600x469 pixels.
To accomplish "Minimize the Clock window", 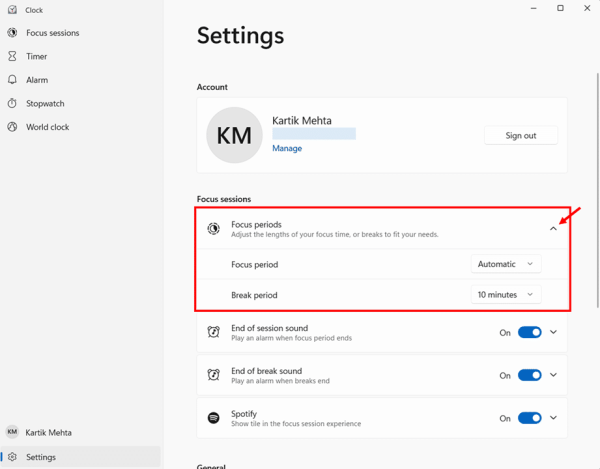I will pyautogui.click(x=533, y=8).
